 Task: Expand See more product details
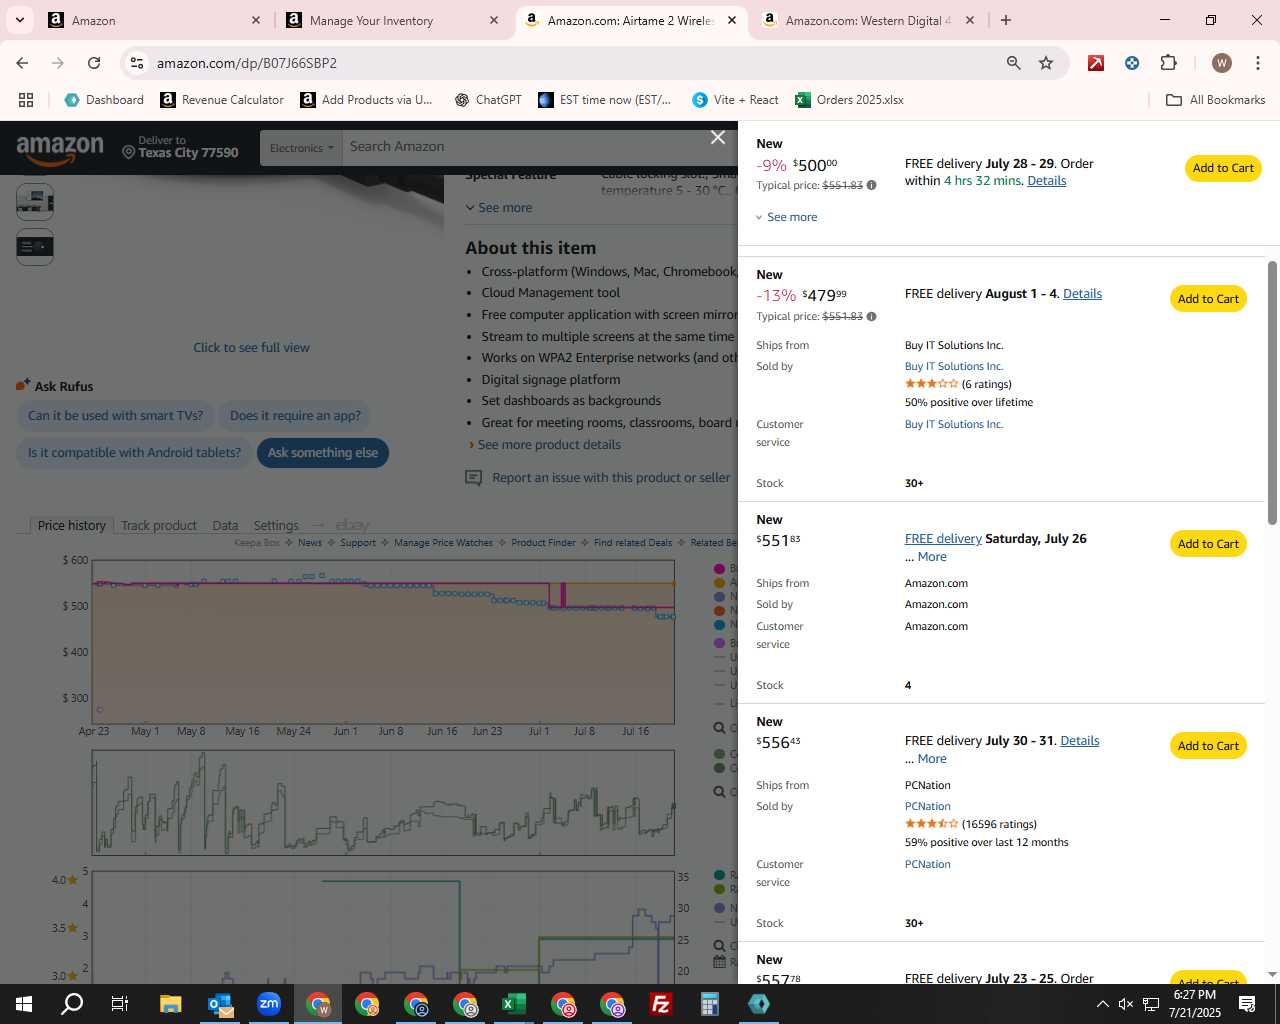coord(545,445)
